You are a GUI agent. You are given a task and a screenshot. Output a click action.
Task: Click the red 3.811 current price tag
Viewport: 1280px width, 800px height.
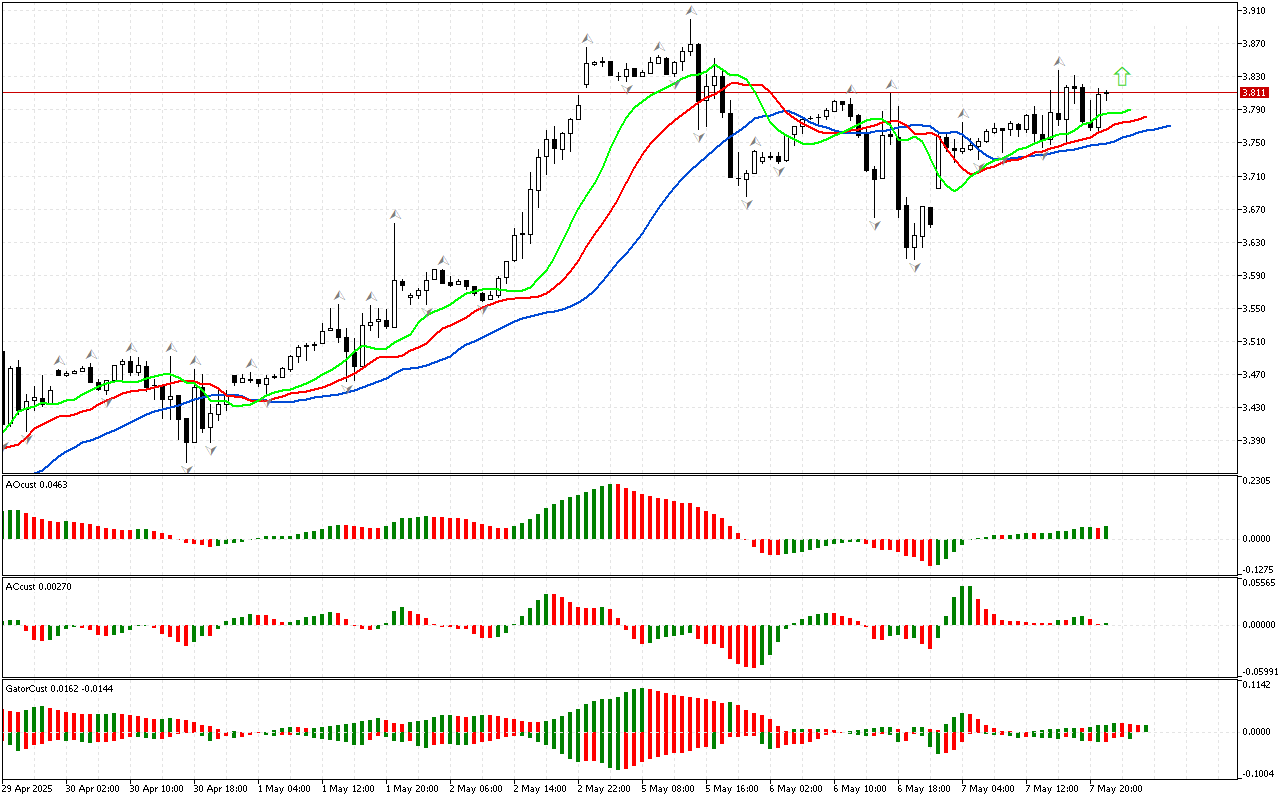[x=1254, y=92]
